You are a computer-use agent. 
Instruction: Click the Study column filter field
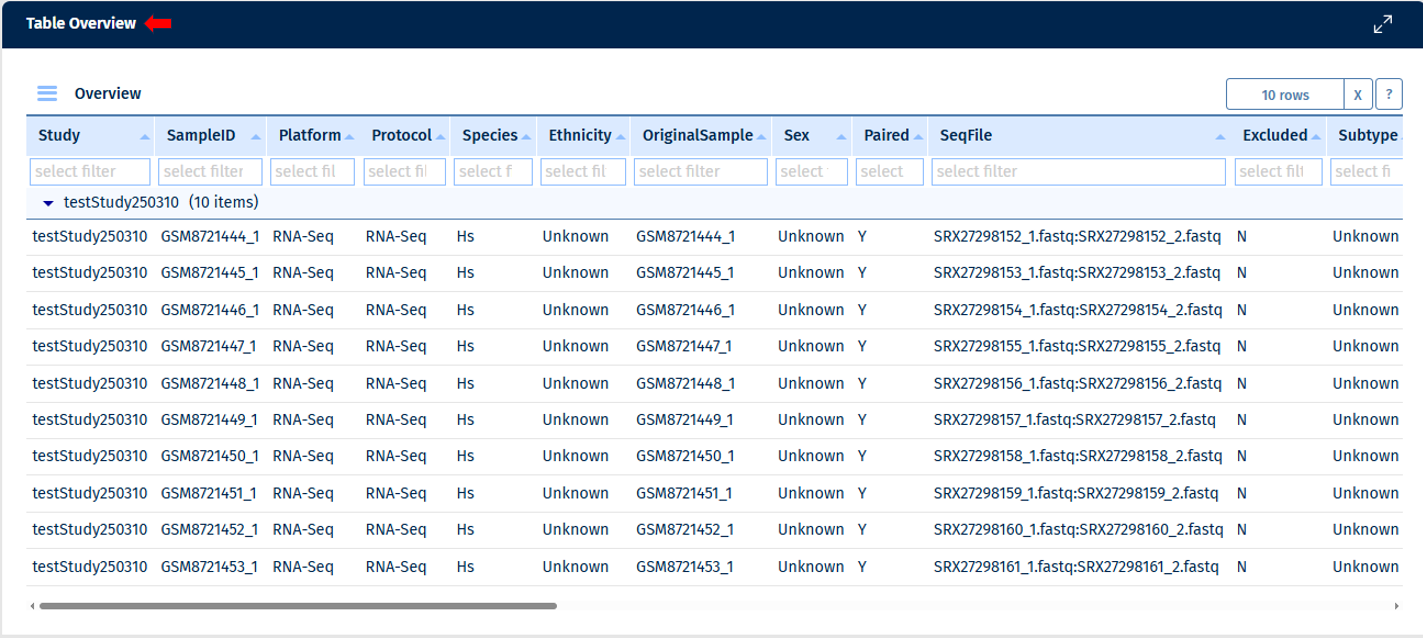tap(90, 172)
